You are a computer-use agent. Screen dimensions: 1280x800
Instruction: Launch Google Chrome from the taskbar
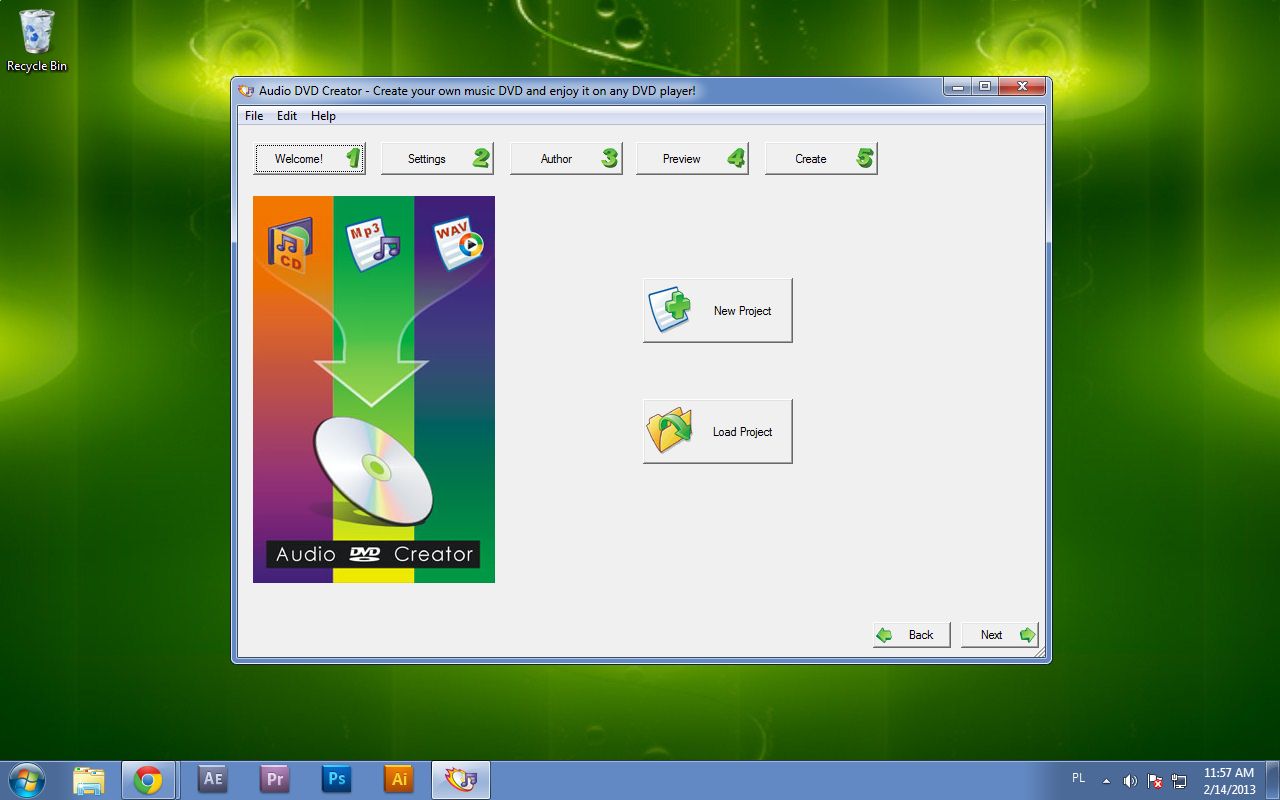pyautogui.click(x=149, y=779)
